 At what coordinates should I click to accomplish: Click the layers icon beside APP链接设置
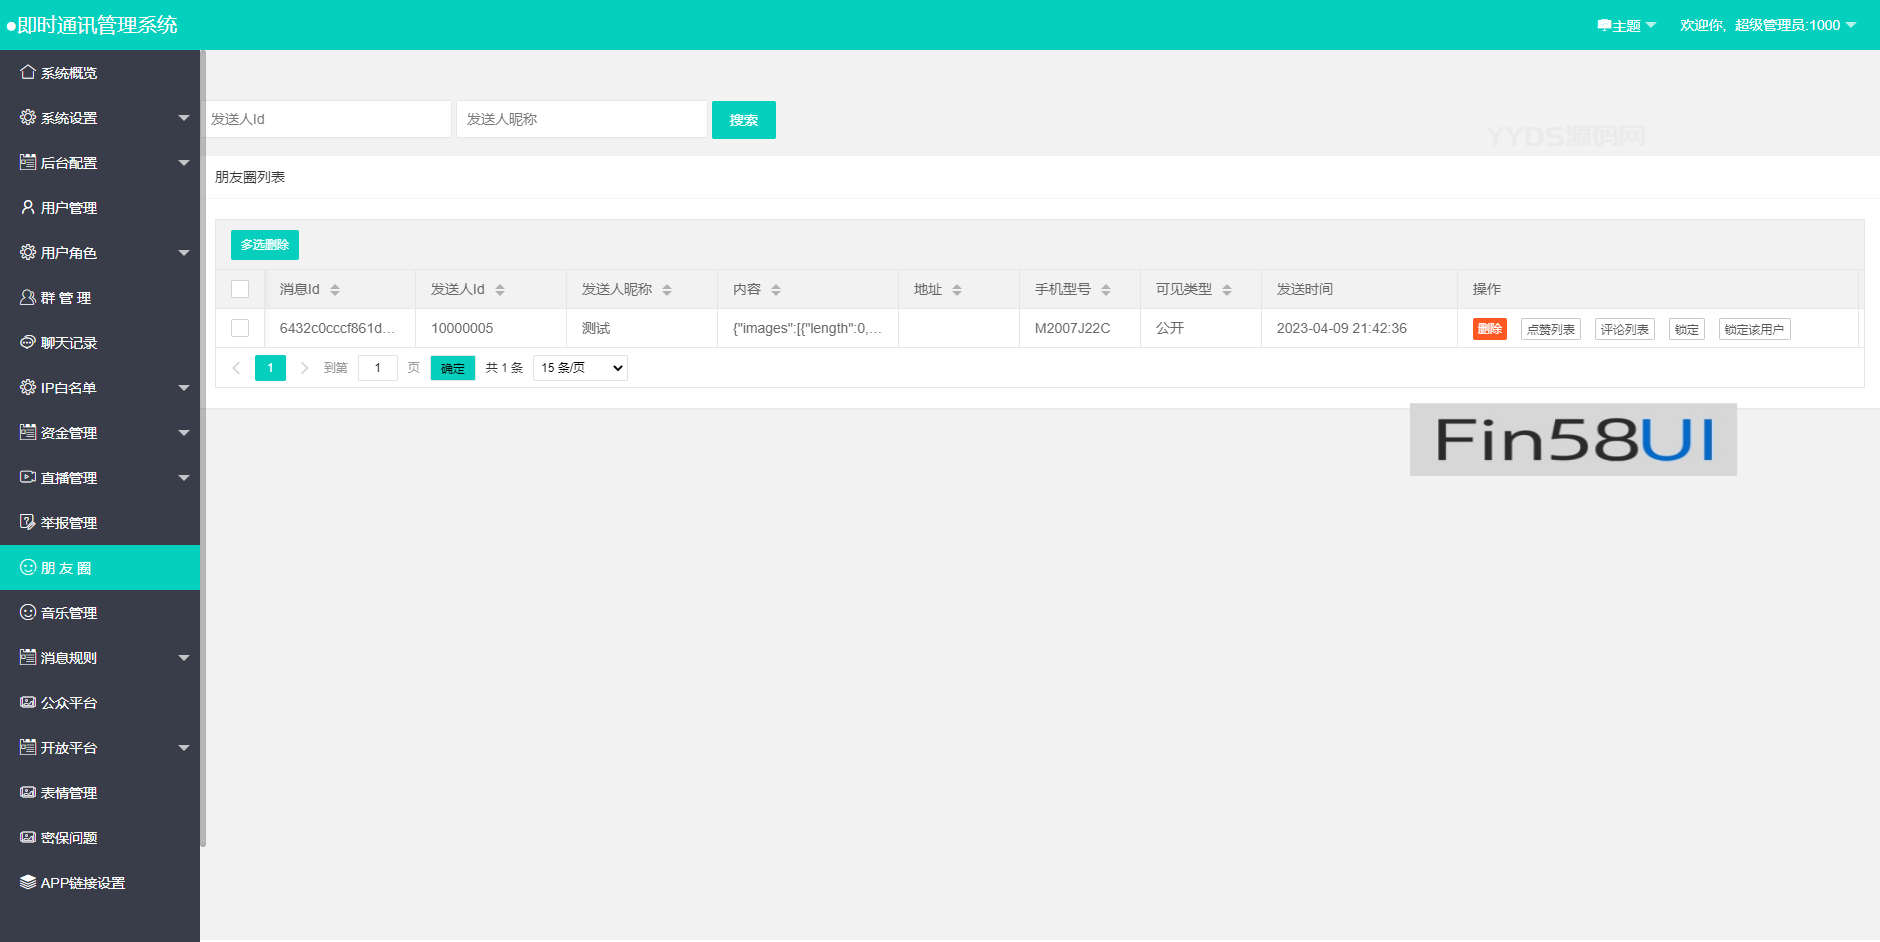(28, 882)
